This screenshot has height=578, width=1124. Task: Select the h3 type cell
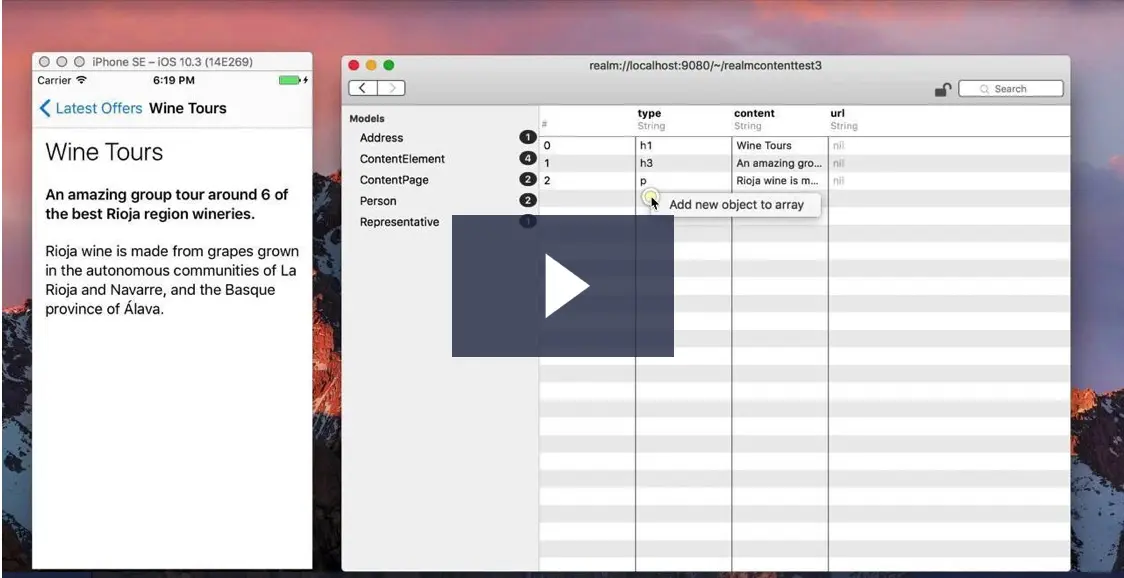coord(683,164)
